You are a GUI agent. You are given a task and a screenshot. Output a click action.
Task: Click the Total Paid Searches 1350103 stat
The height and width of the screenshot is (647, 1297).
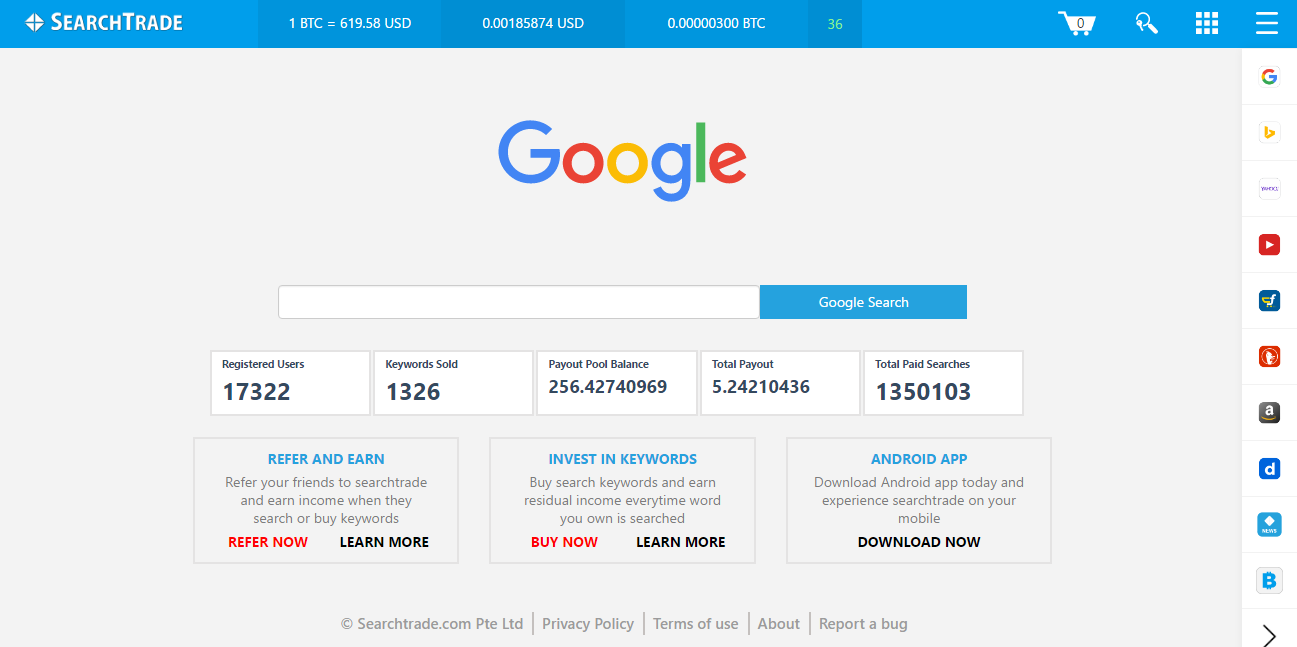[x=943, y=382]
